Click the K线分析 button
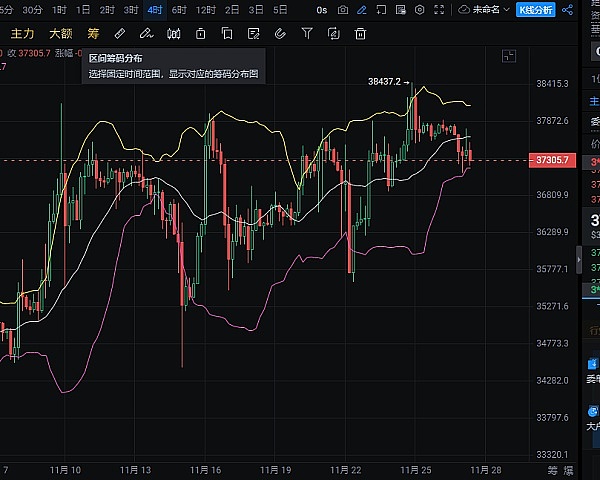This screenshot has width=600, height=480. coord(536,9)
